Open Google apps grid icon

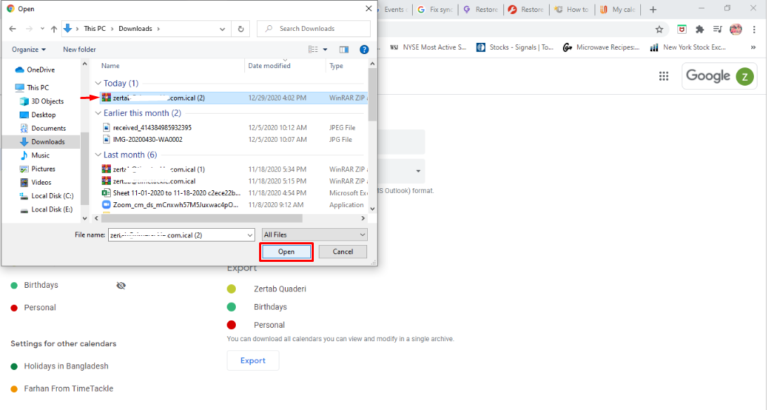point(664,76)
